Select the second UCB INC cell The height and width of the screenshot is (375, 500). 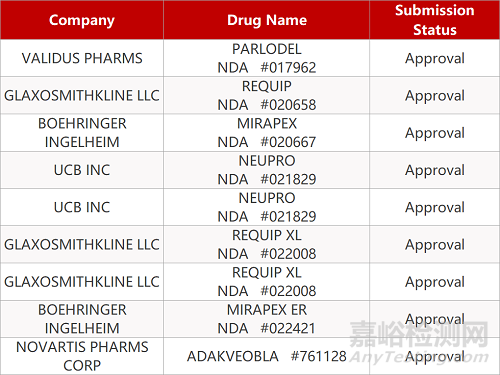82,207
